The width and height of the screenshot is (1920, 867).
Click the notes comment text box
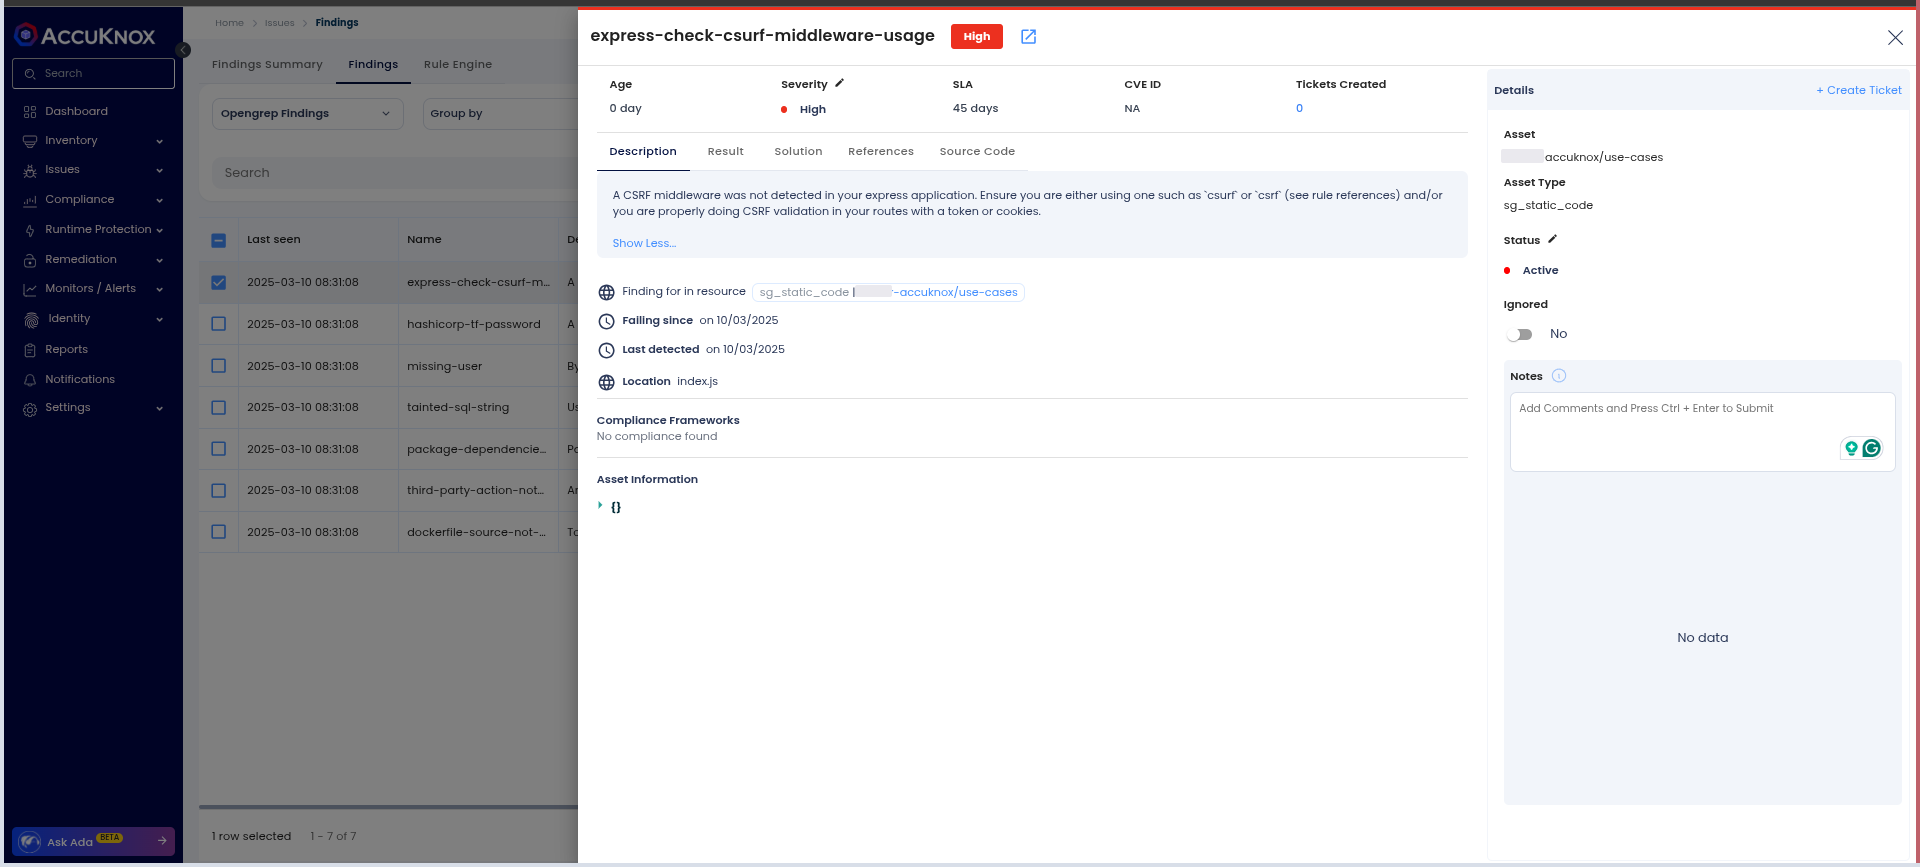1702,431
